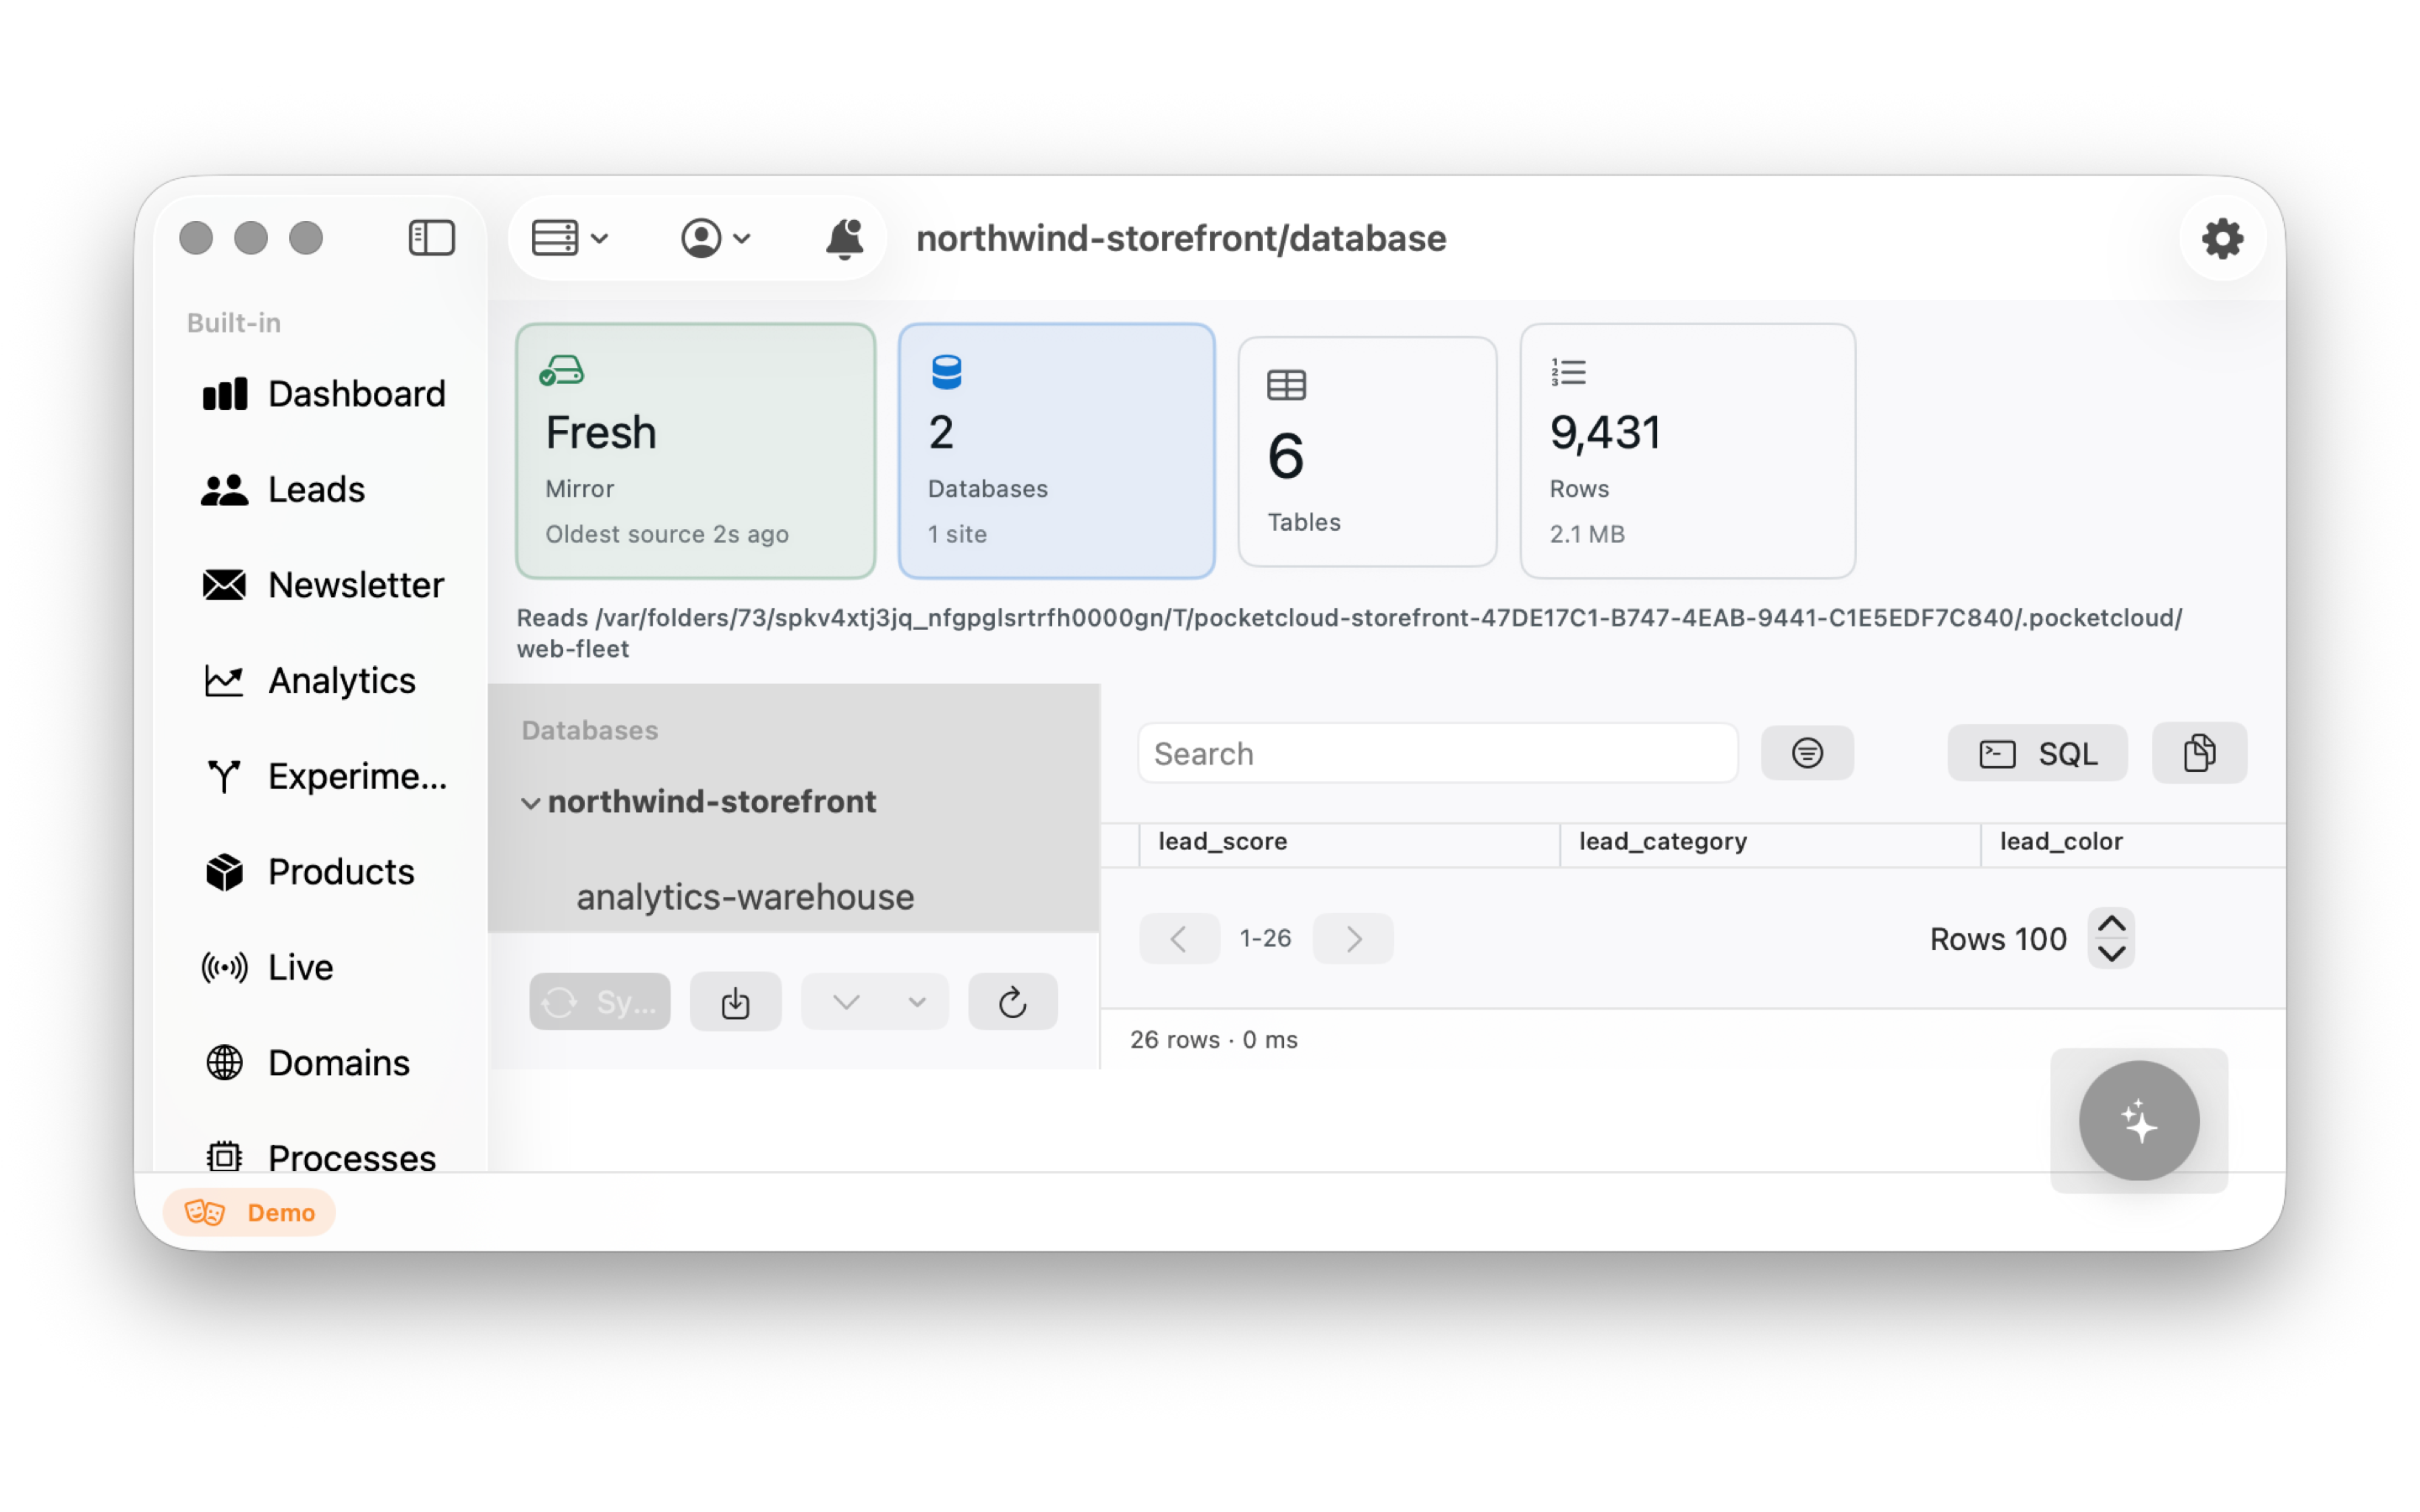The width and height of the screenshot is (2420, 1512).
Task: Go to Leads in sidebar
Action: 284,489
